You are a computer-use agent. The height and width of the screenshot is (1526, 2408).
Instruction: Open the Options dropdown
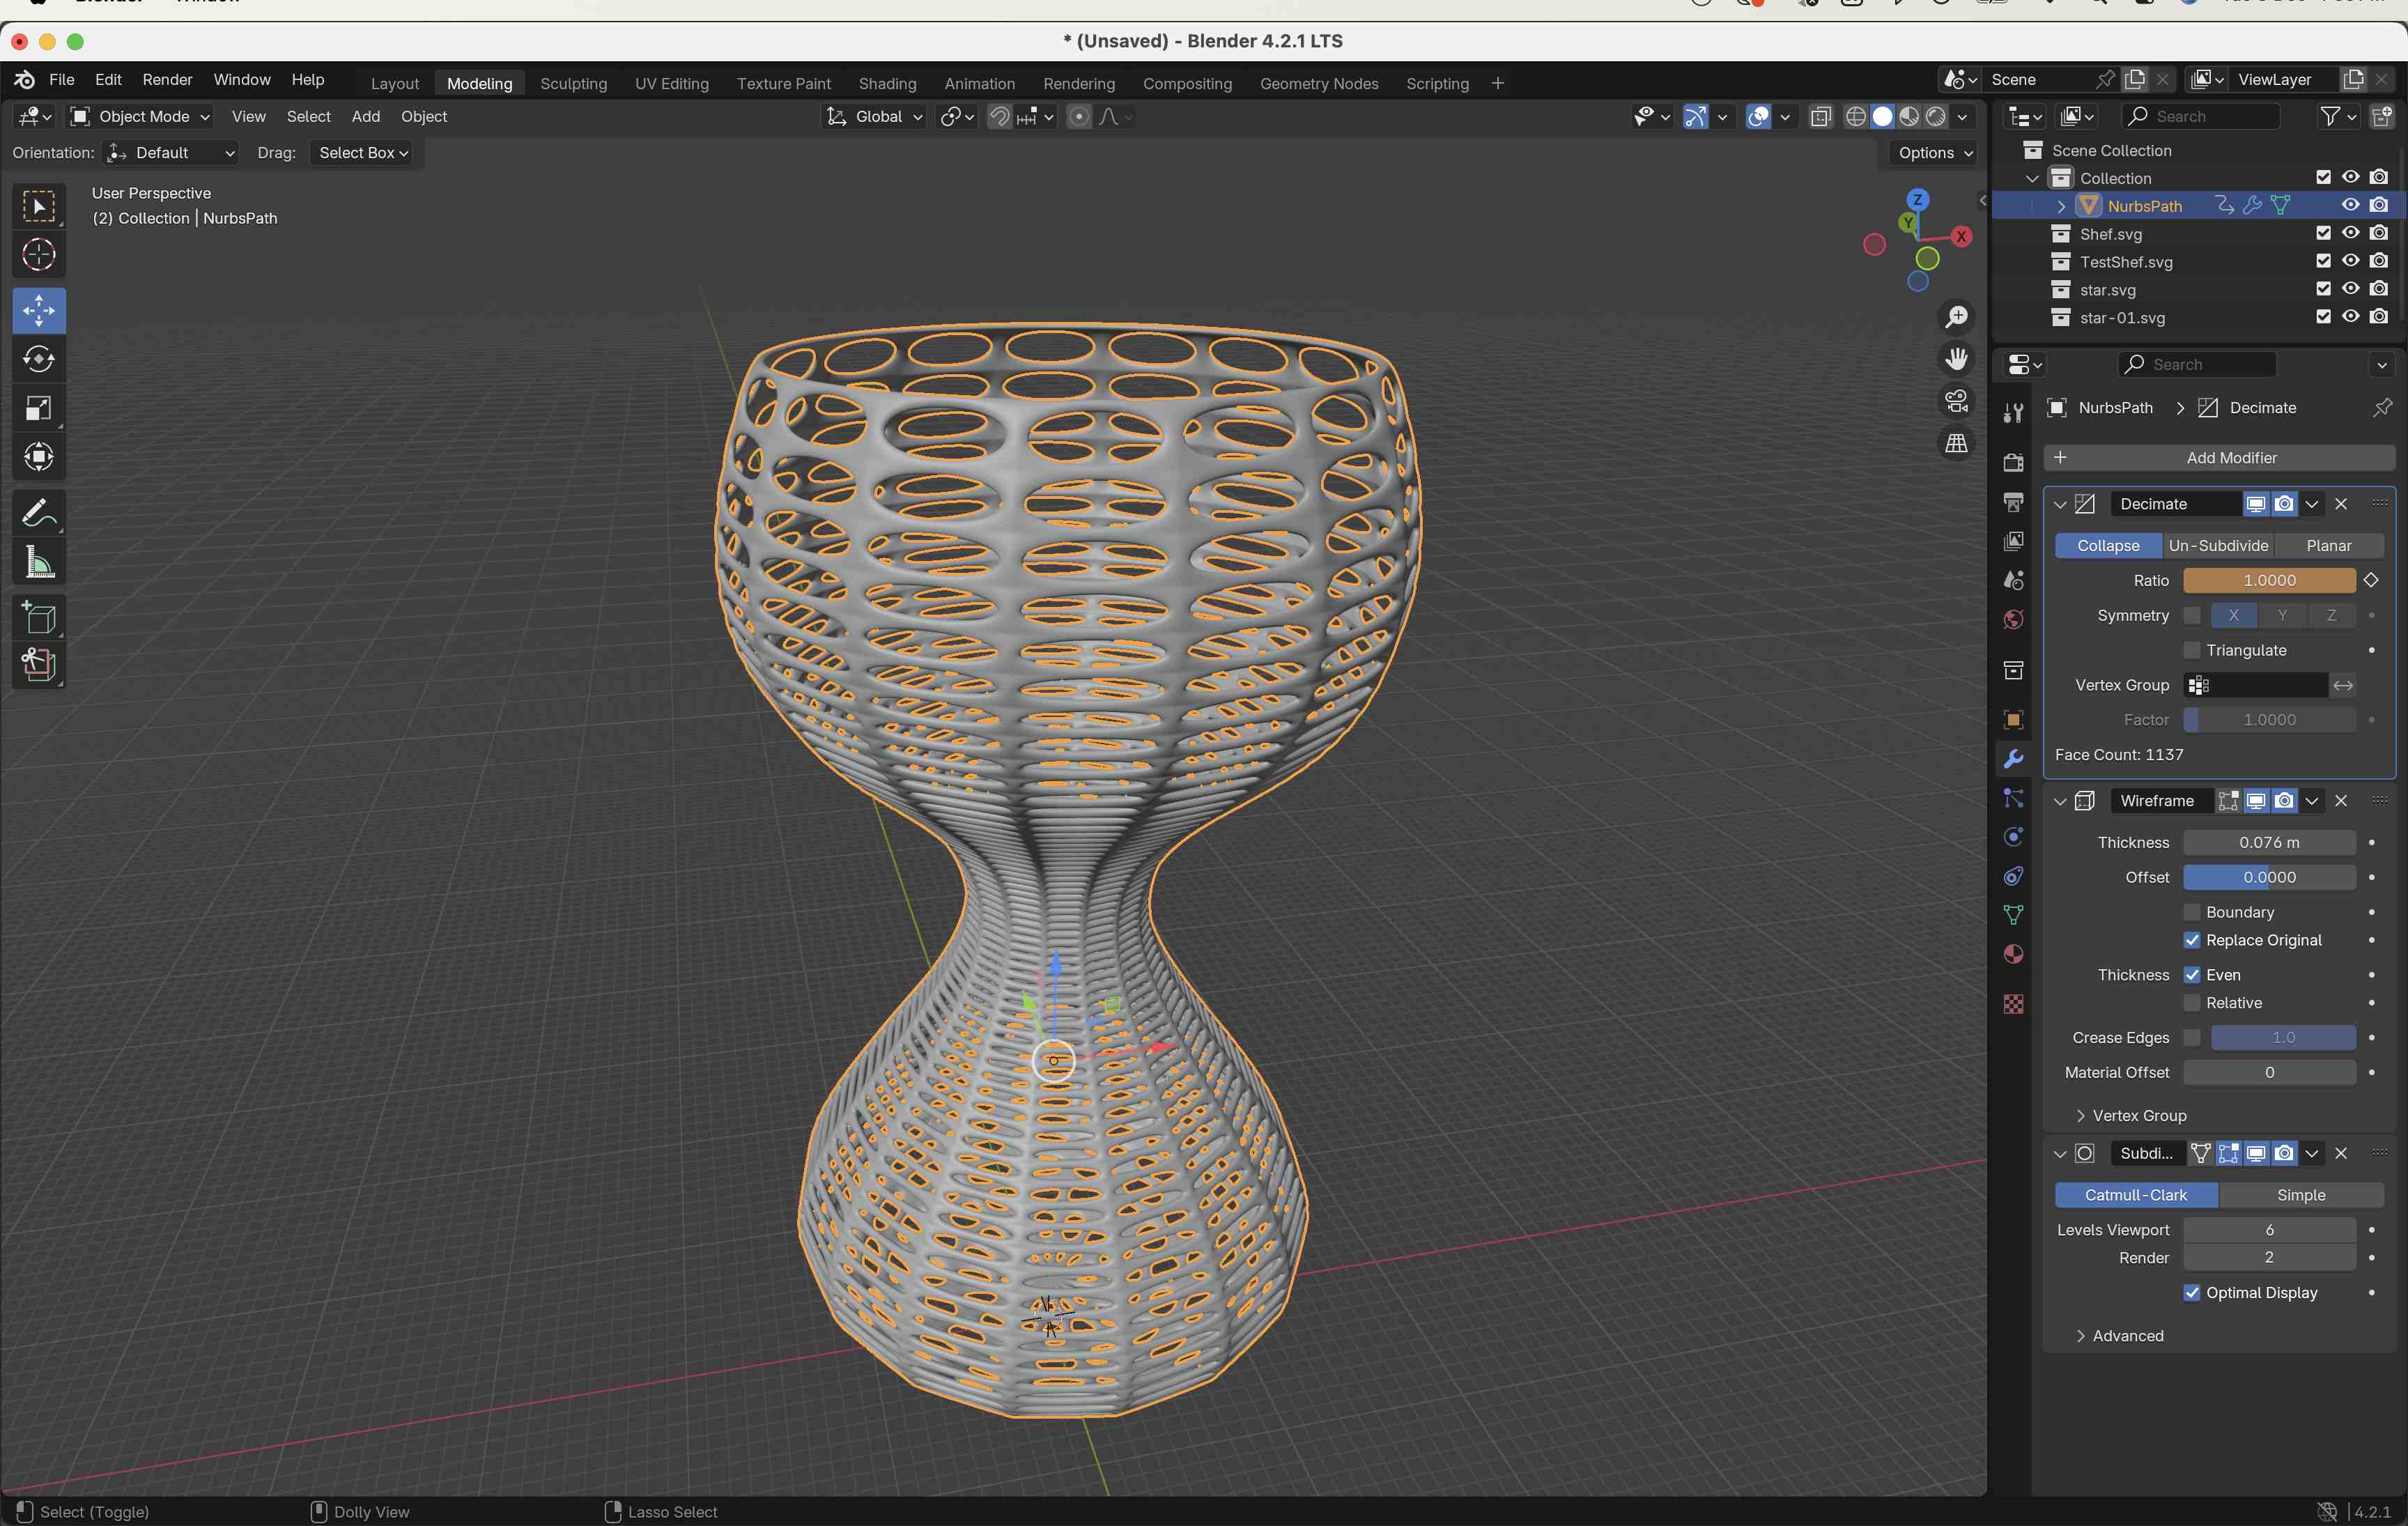[1935, 153]
